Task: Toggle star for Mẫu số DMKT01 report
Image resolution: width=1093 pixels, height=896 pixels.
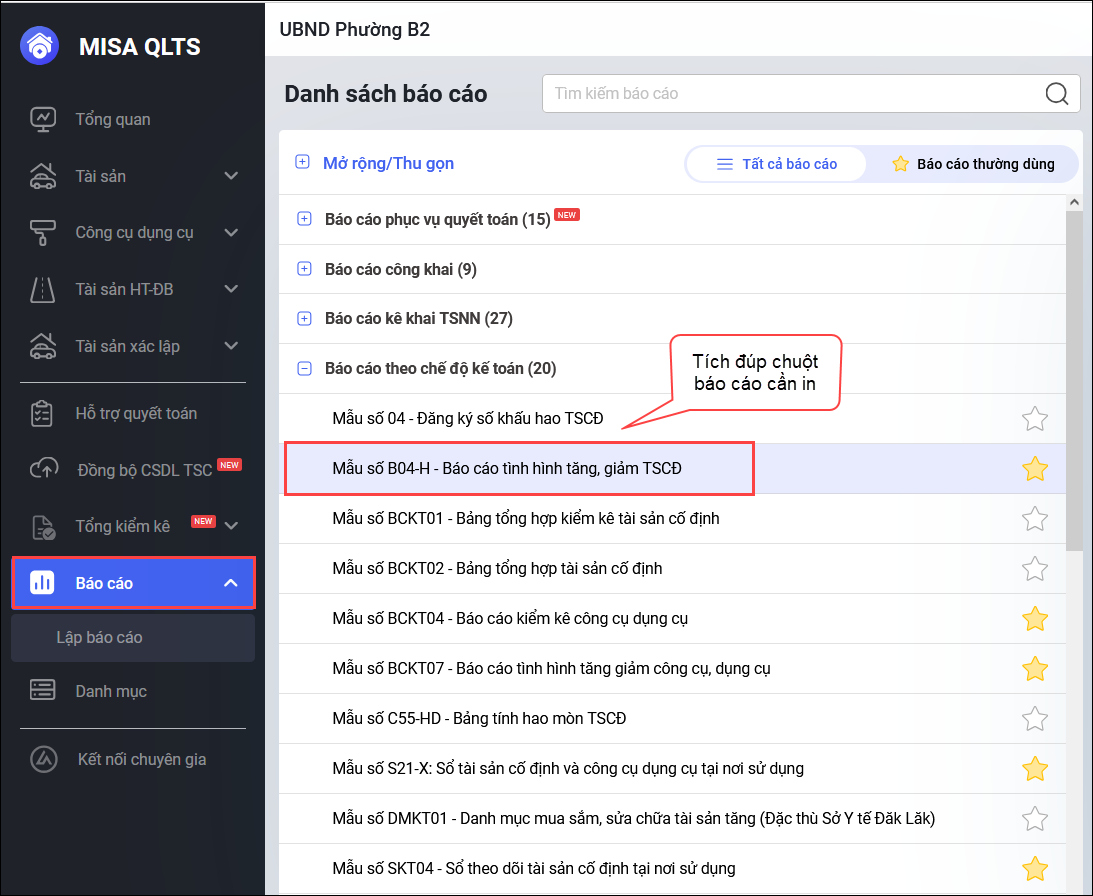Action: [x=1034, y=819]
